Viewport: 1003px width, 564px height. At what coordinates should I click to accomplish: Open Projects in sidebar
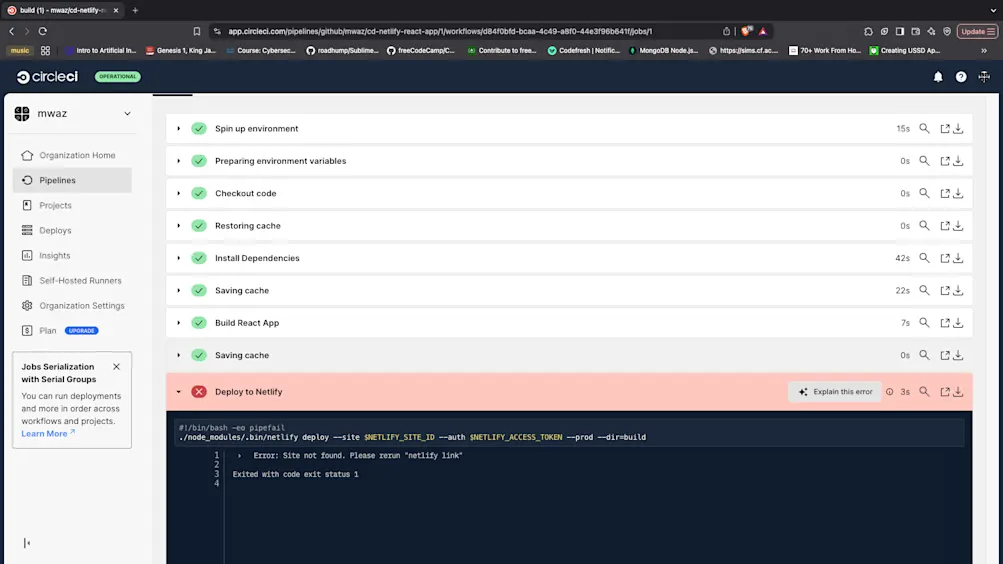point(72,205)
